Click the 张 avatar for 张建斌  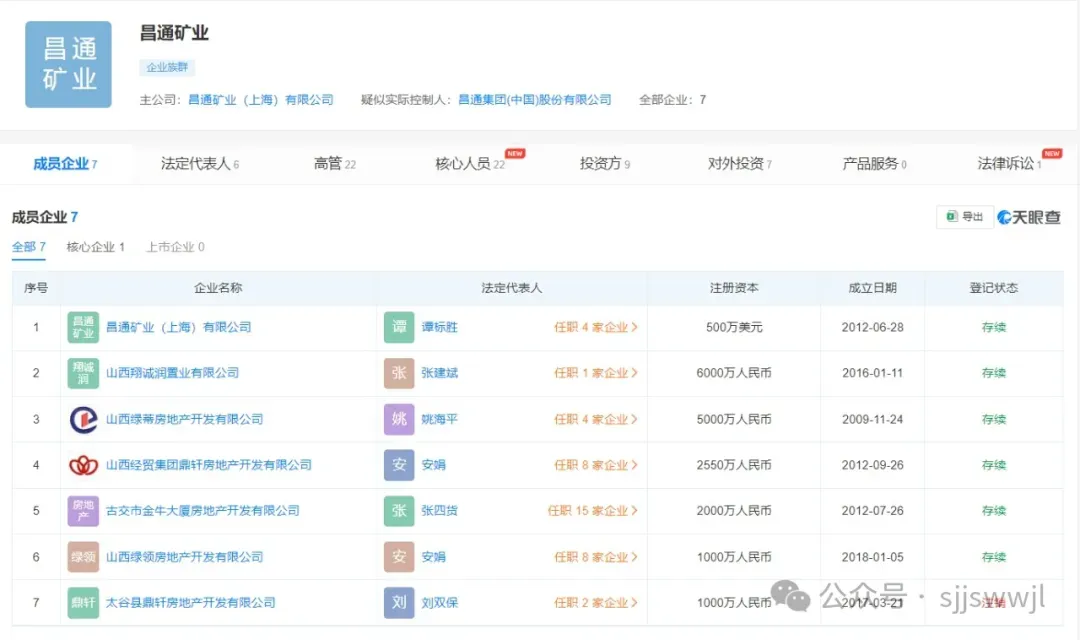pos(399,373)
